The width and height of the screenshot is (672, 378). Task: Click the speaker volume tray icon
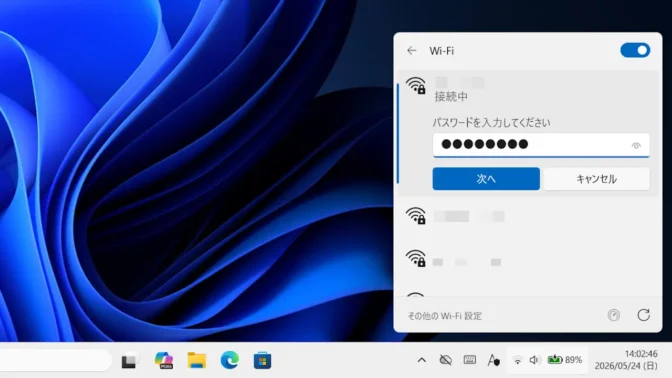(x=534, y=360)
